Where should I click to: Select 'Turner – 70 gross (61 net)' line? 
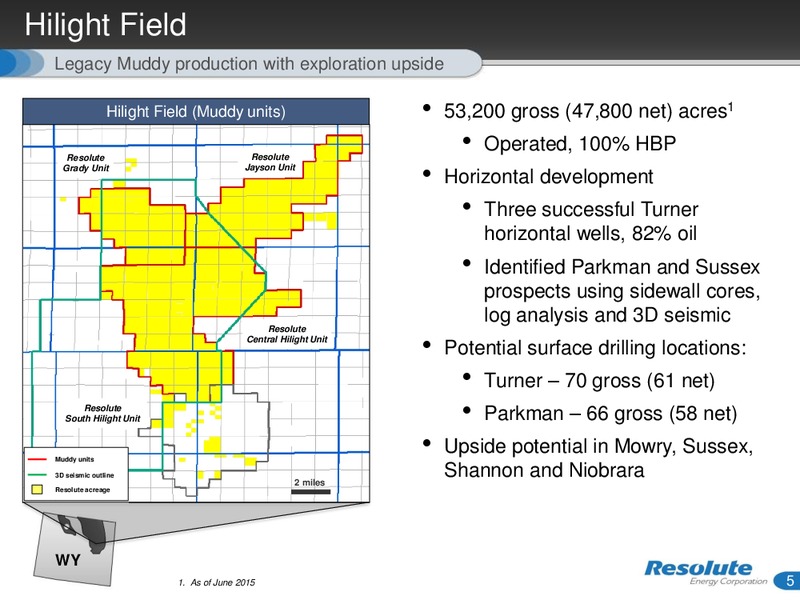point(599,380)
